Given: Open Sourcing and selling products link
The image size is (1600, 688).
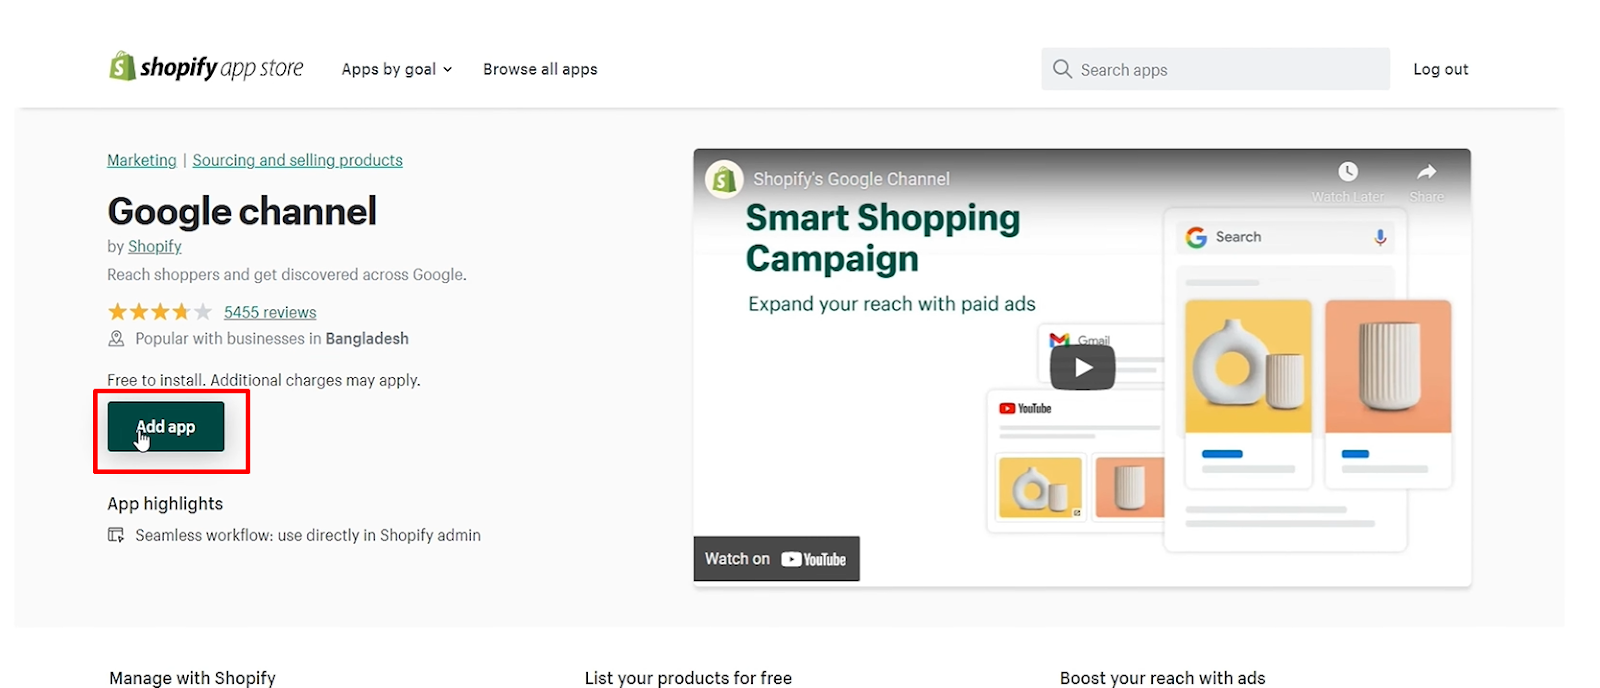Looking at the screenshot, I should click(297, 160).
